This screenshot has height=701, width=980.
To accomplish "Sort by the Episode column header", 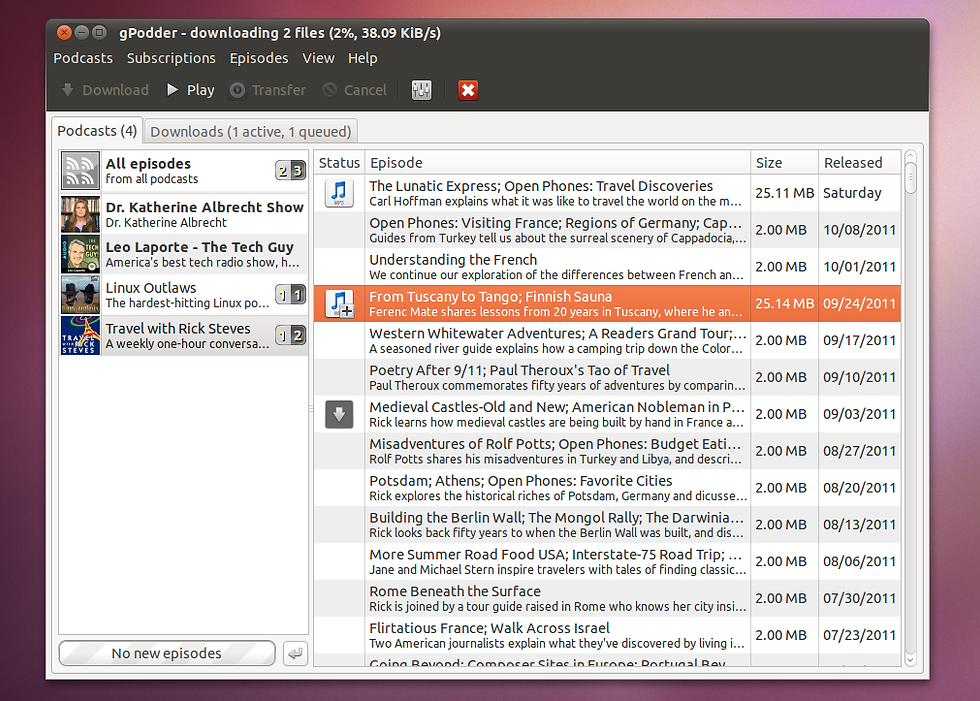I will coord(558,163).
